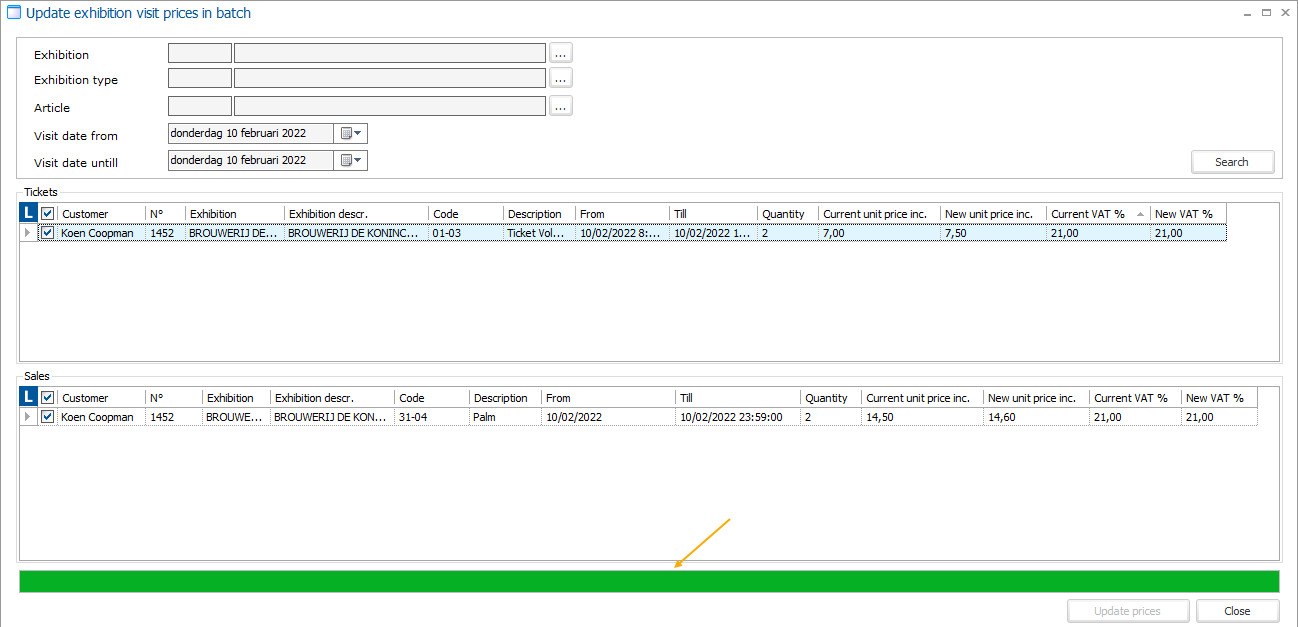
Task: Toggle select-all checkbox in Sales header
Action: click(x=48, y=397)
